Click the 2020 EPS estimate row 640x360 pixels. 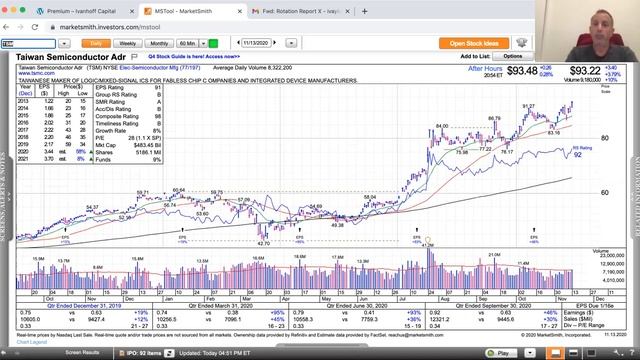pos(55,152)
